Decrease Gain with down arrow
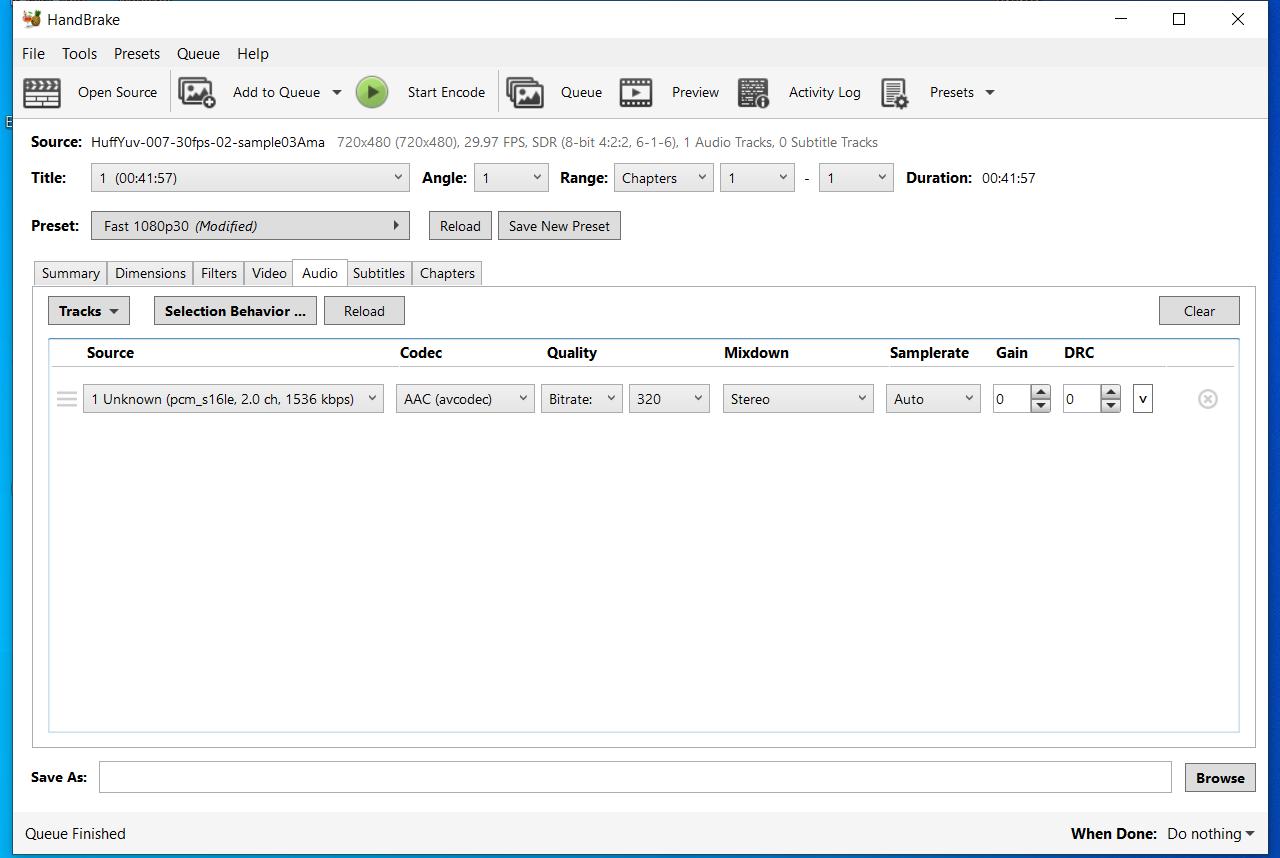 tap(1040, 406)
